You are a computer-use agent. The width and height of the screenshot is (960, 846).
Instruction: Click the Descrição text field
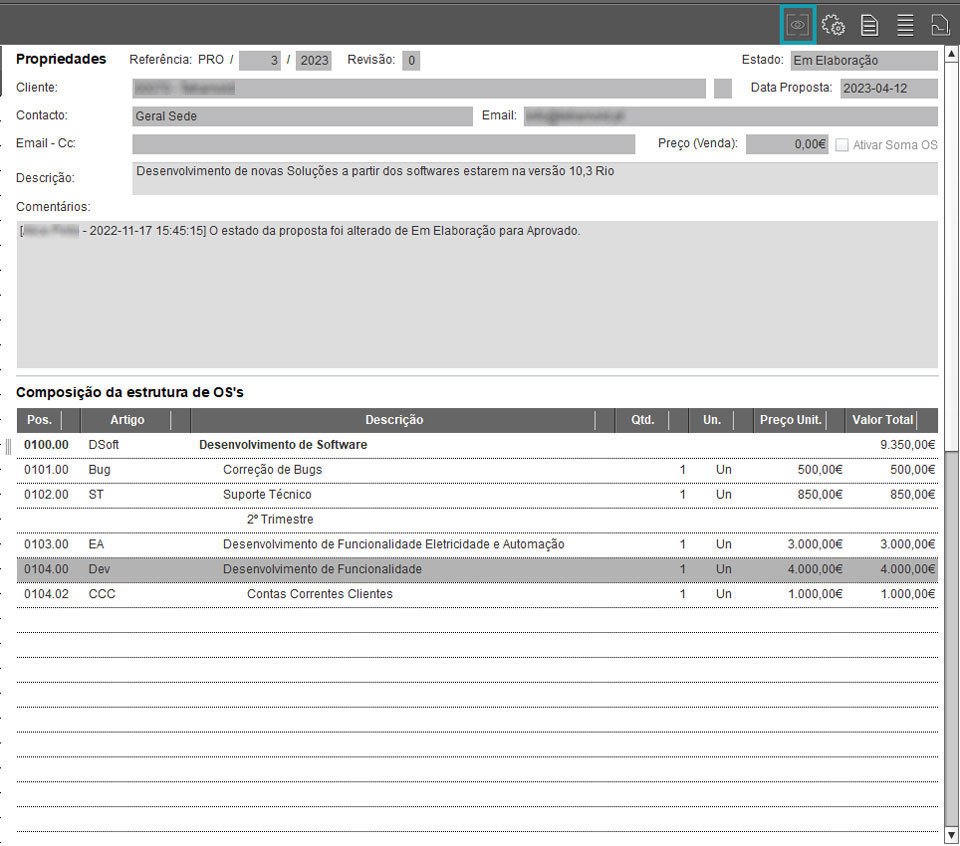(534, 178)
